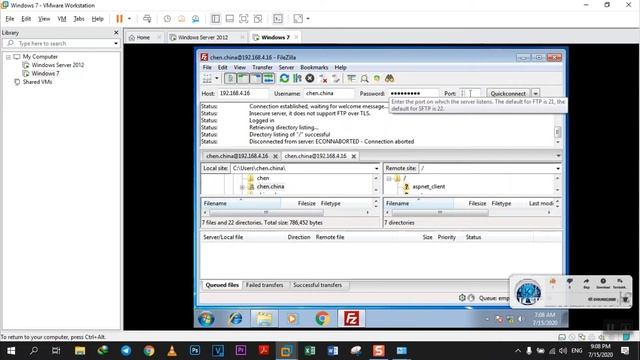Screen dimensions: 640x360
Task: Toggle transfer queue display in FileZilla
Action: pyautogui.click(x=268, y=78)
